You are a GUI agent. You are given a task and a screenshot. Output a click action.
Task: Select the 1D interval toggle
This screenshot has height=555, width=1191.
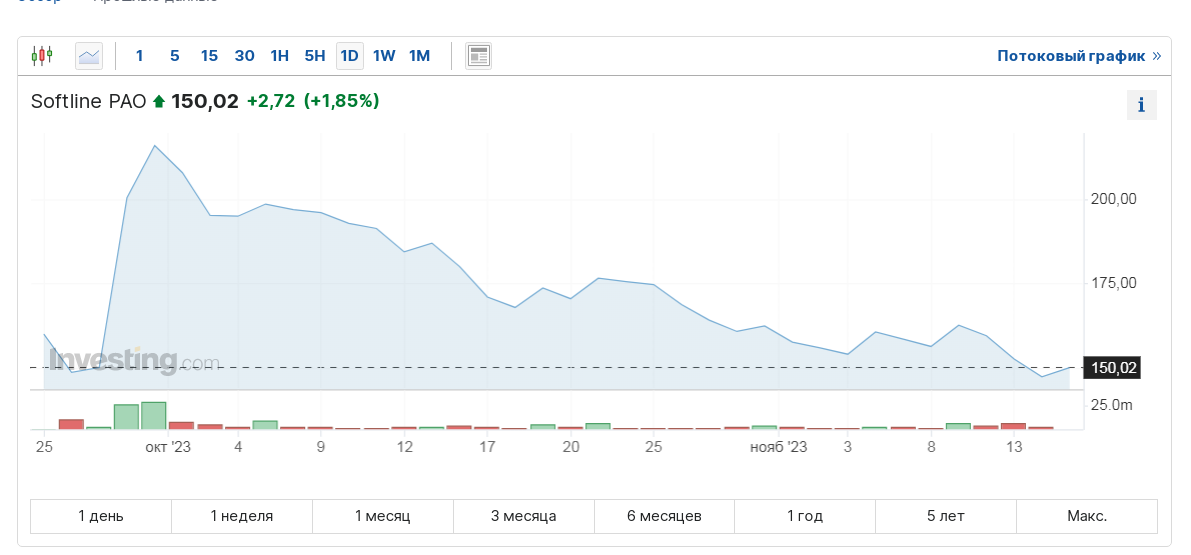point(349,55)
